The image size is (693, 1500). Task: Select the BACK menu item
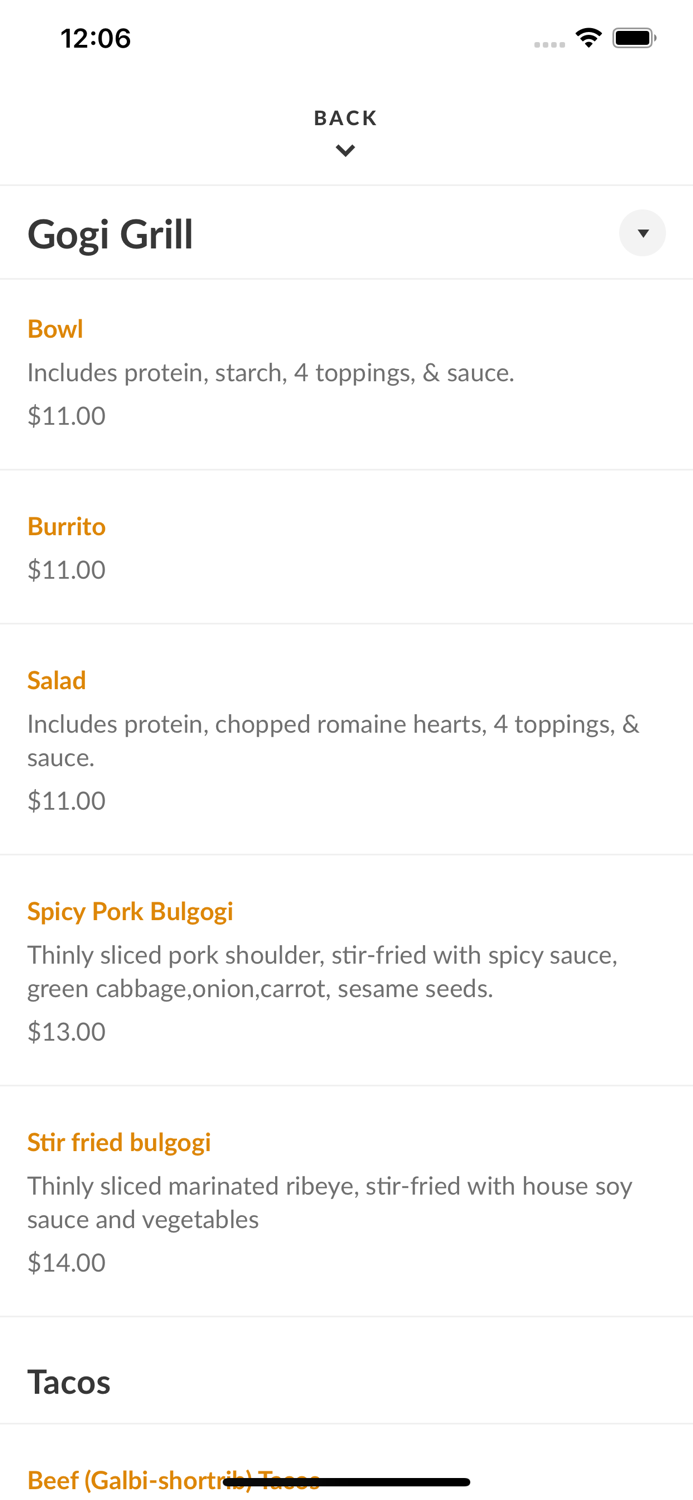coord(345,117)
